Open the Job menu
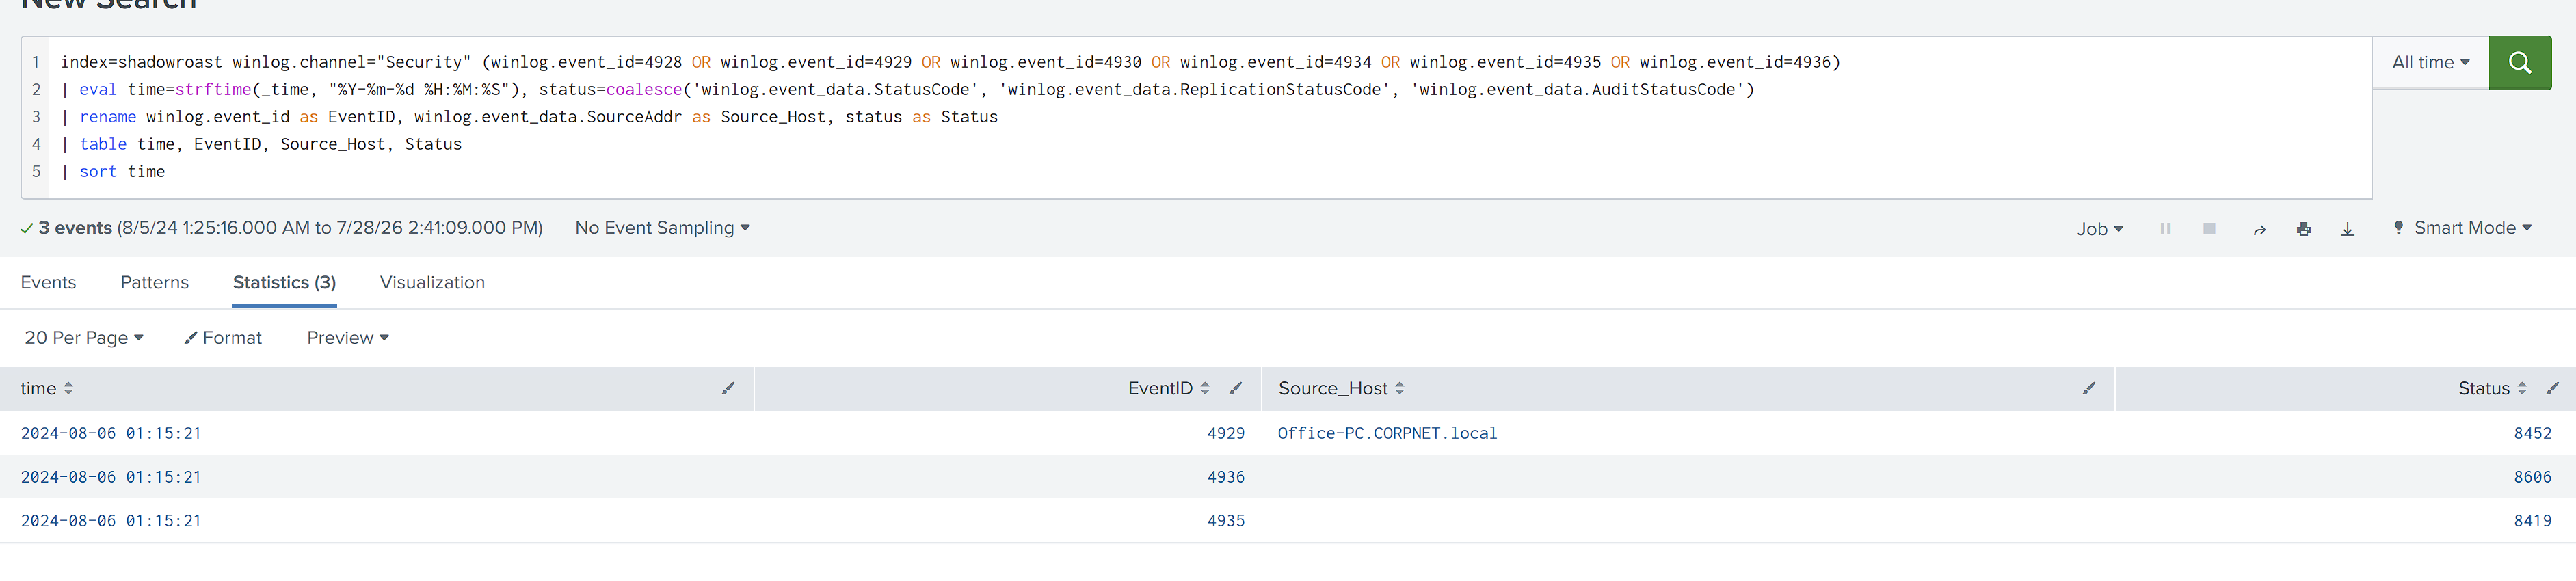 [x=2100, y=229]
